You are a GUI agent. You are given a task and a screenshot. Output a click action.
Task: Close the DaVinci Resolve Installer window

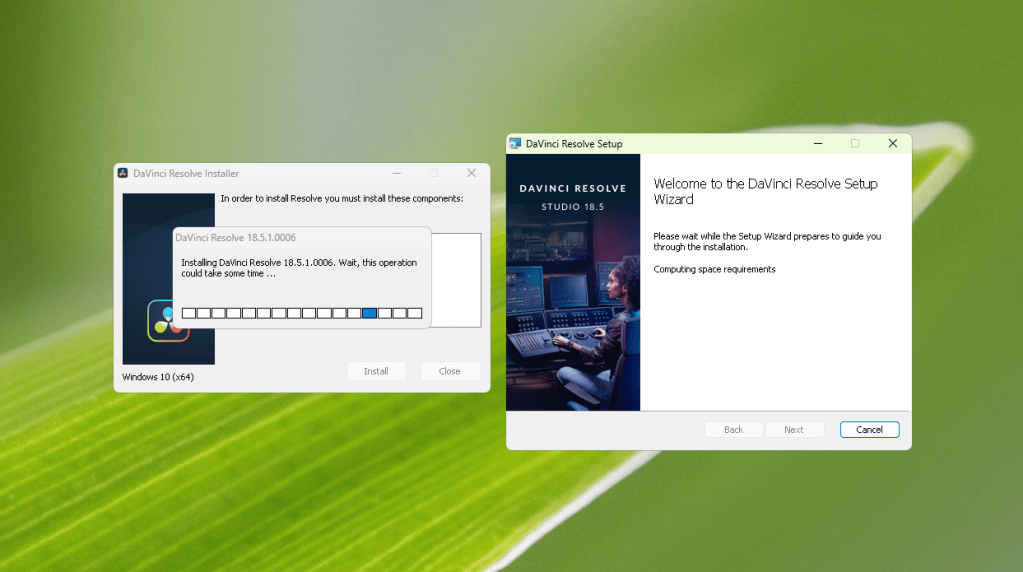point(471,173)
